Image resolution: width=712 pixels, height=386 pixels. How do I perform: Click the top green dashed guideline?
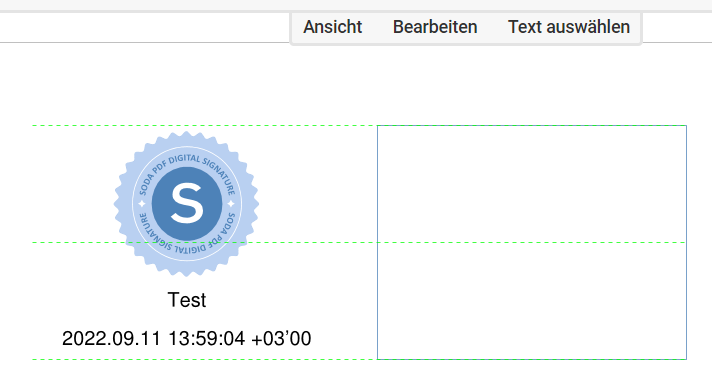click(x=204, y=125)
